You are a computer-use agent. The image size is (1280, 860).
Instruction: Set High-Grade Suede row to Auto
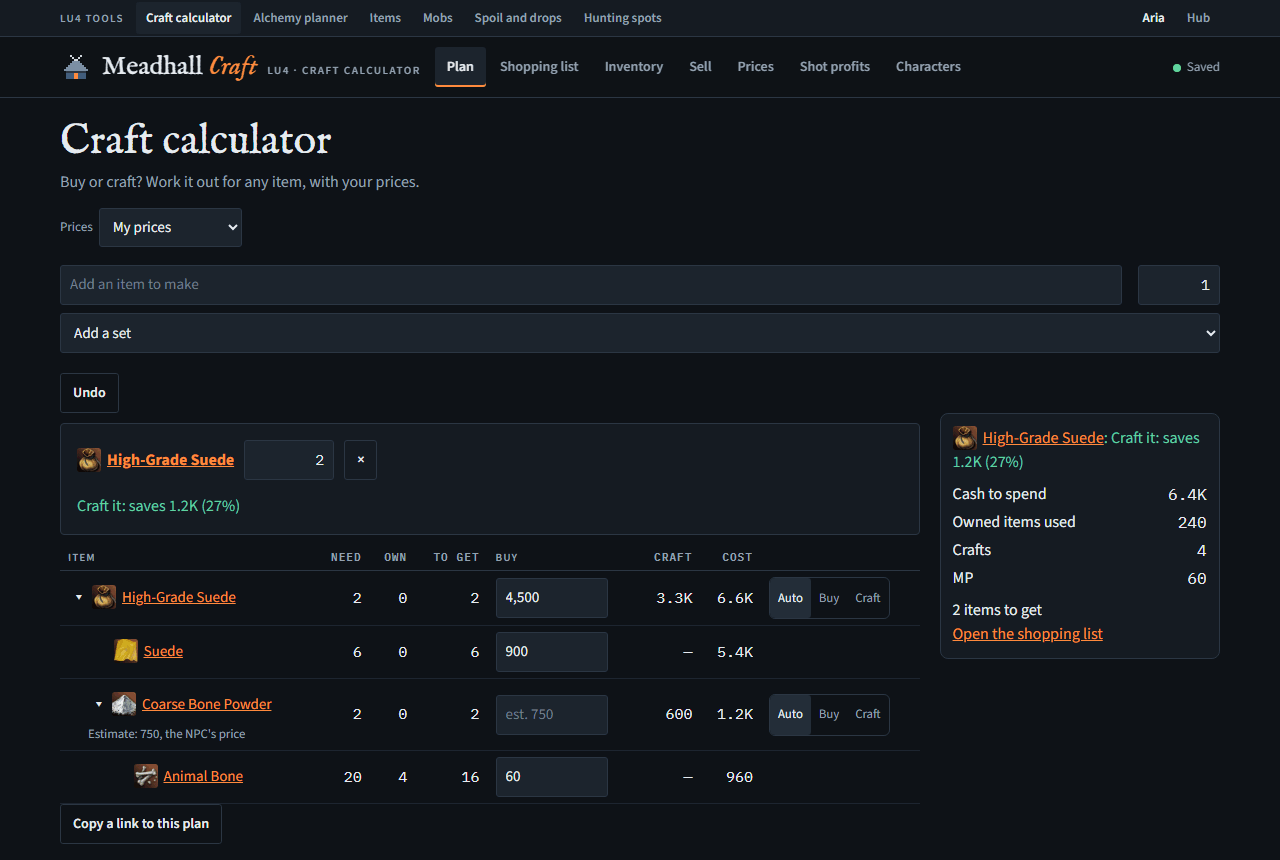coord(790,598)
